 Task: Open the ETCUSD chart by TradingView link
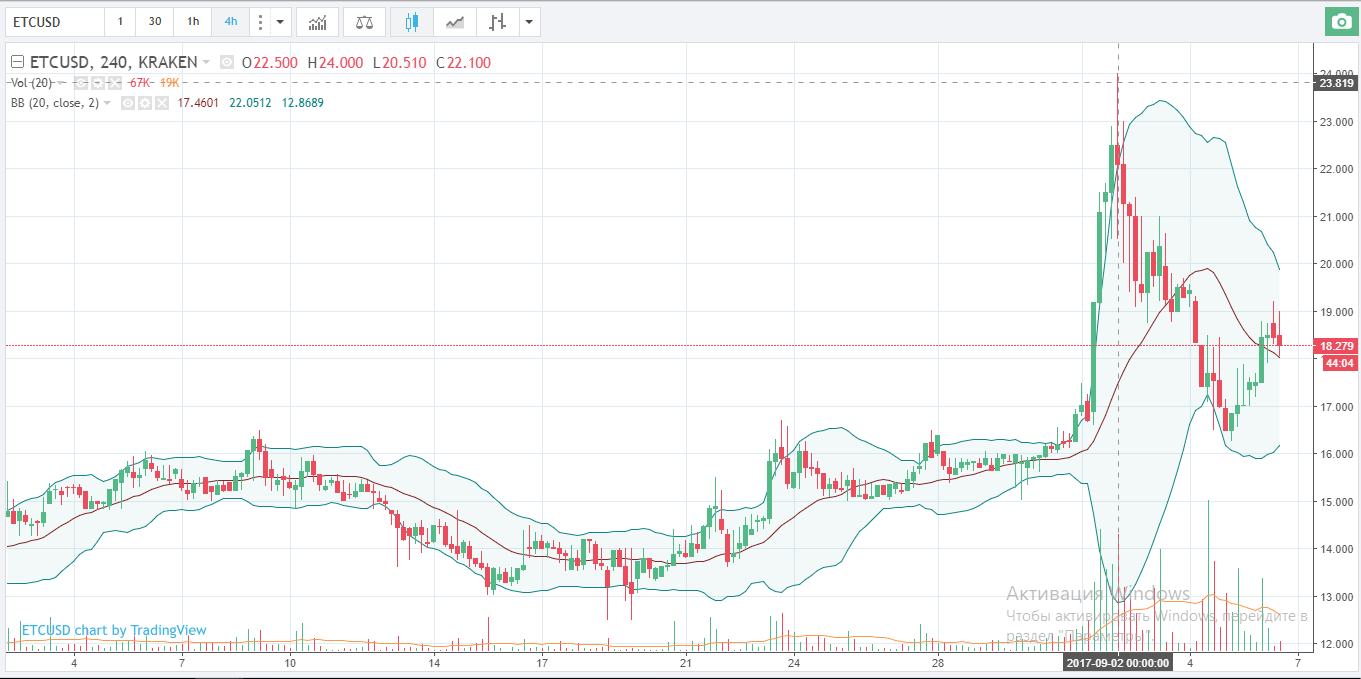click(x=113, y=630)
